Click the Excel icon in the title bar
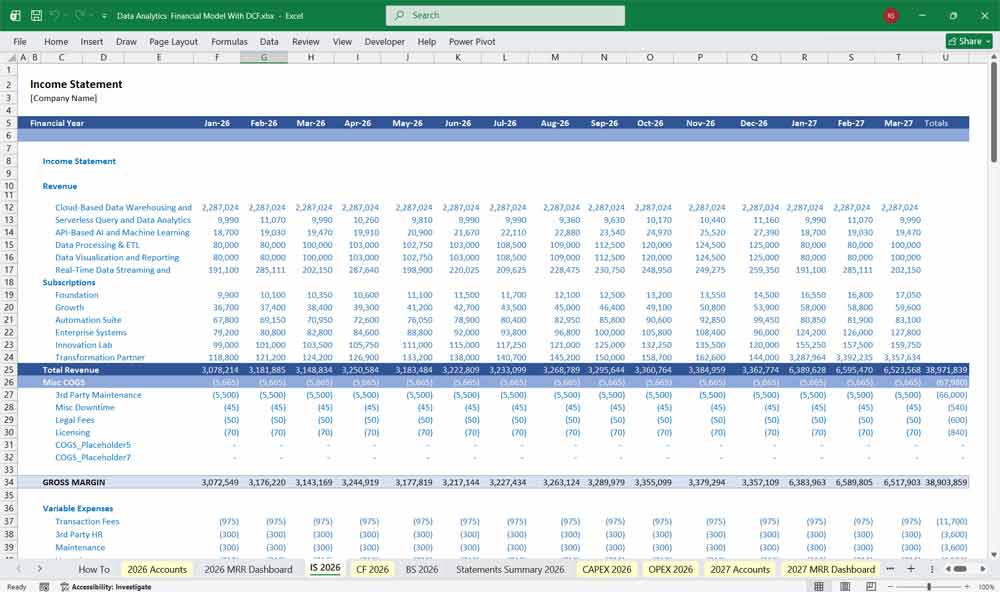The width and height of the screenshot is (1000, 592). click(14, 15)
